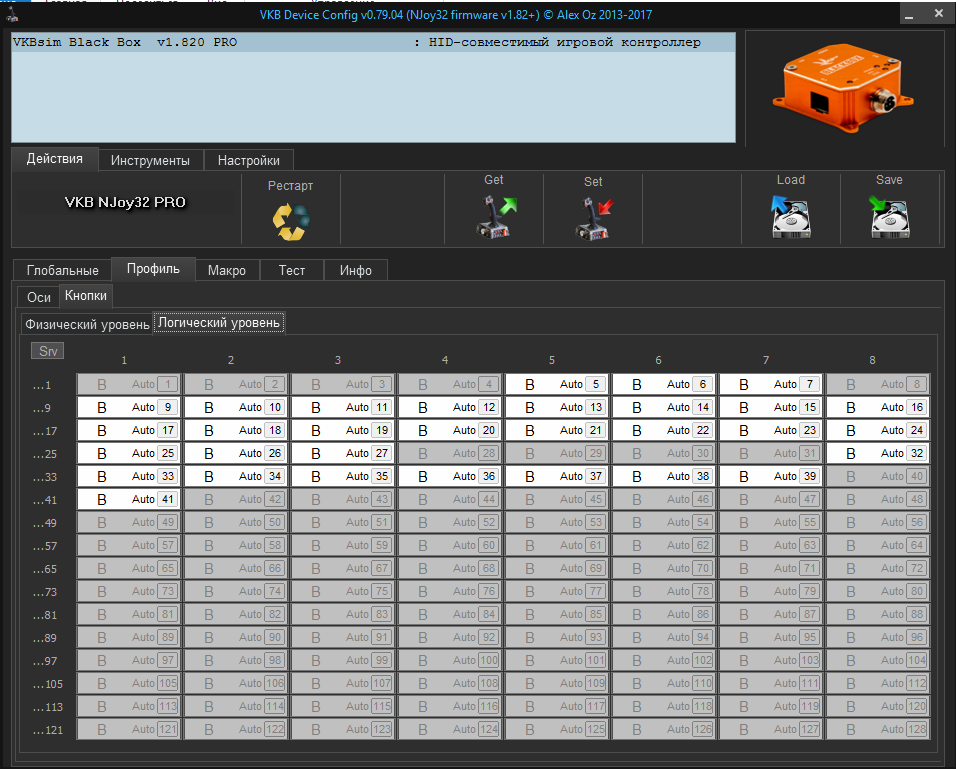
Task: Click the Load hard drive icon
Action: (791, 216)
